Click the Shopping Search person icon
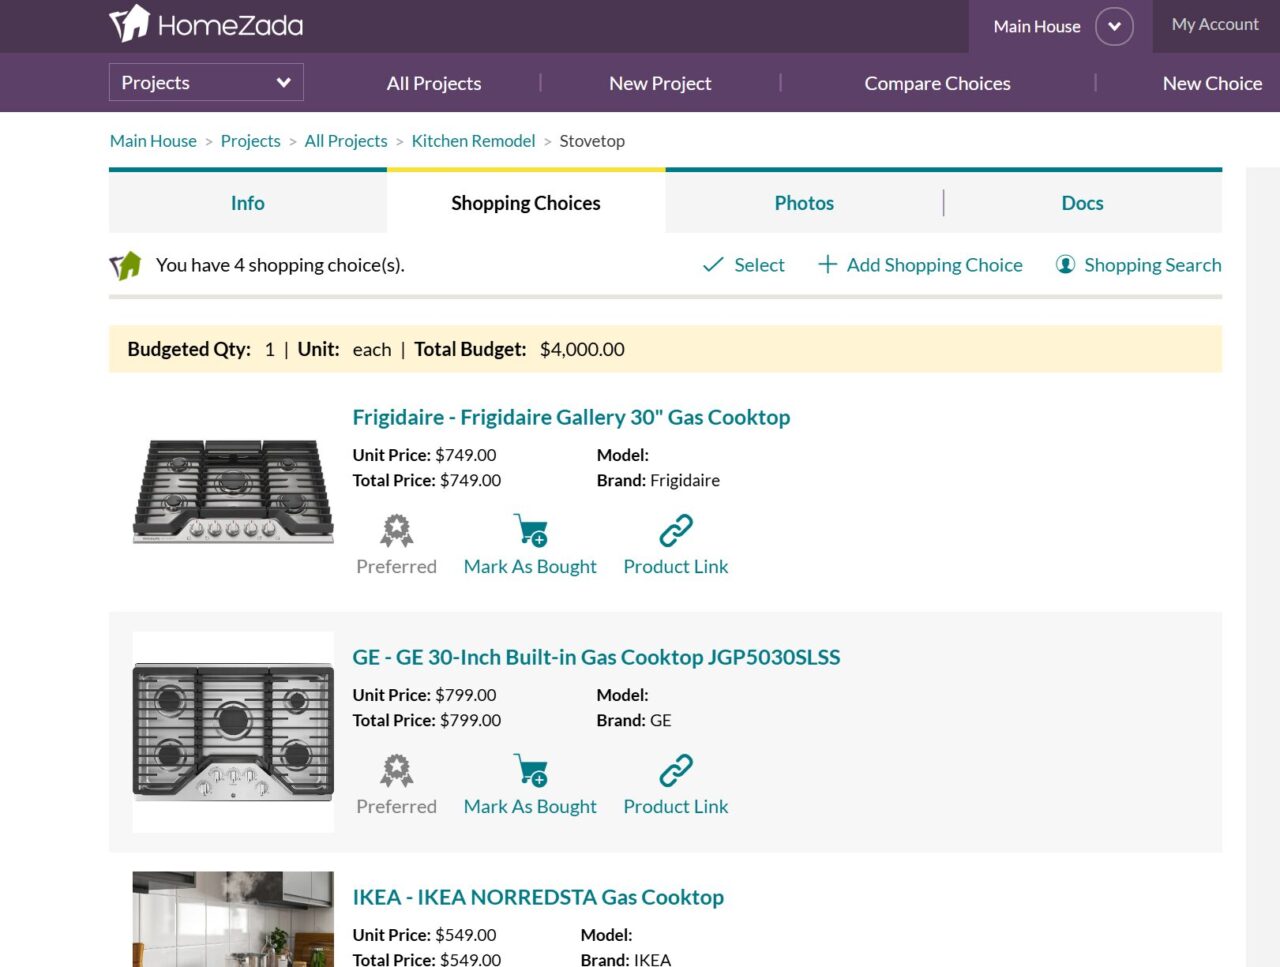Image resolution: width=1280 pixels, height=967 pixels. [1065, 265]
